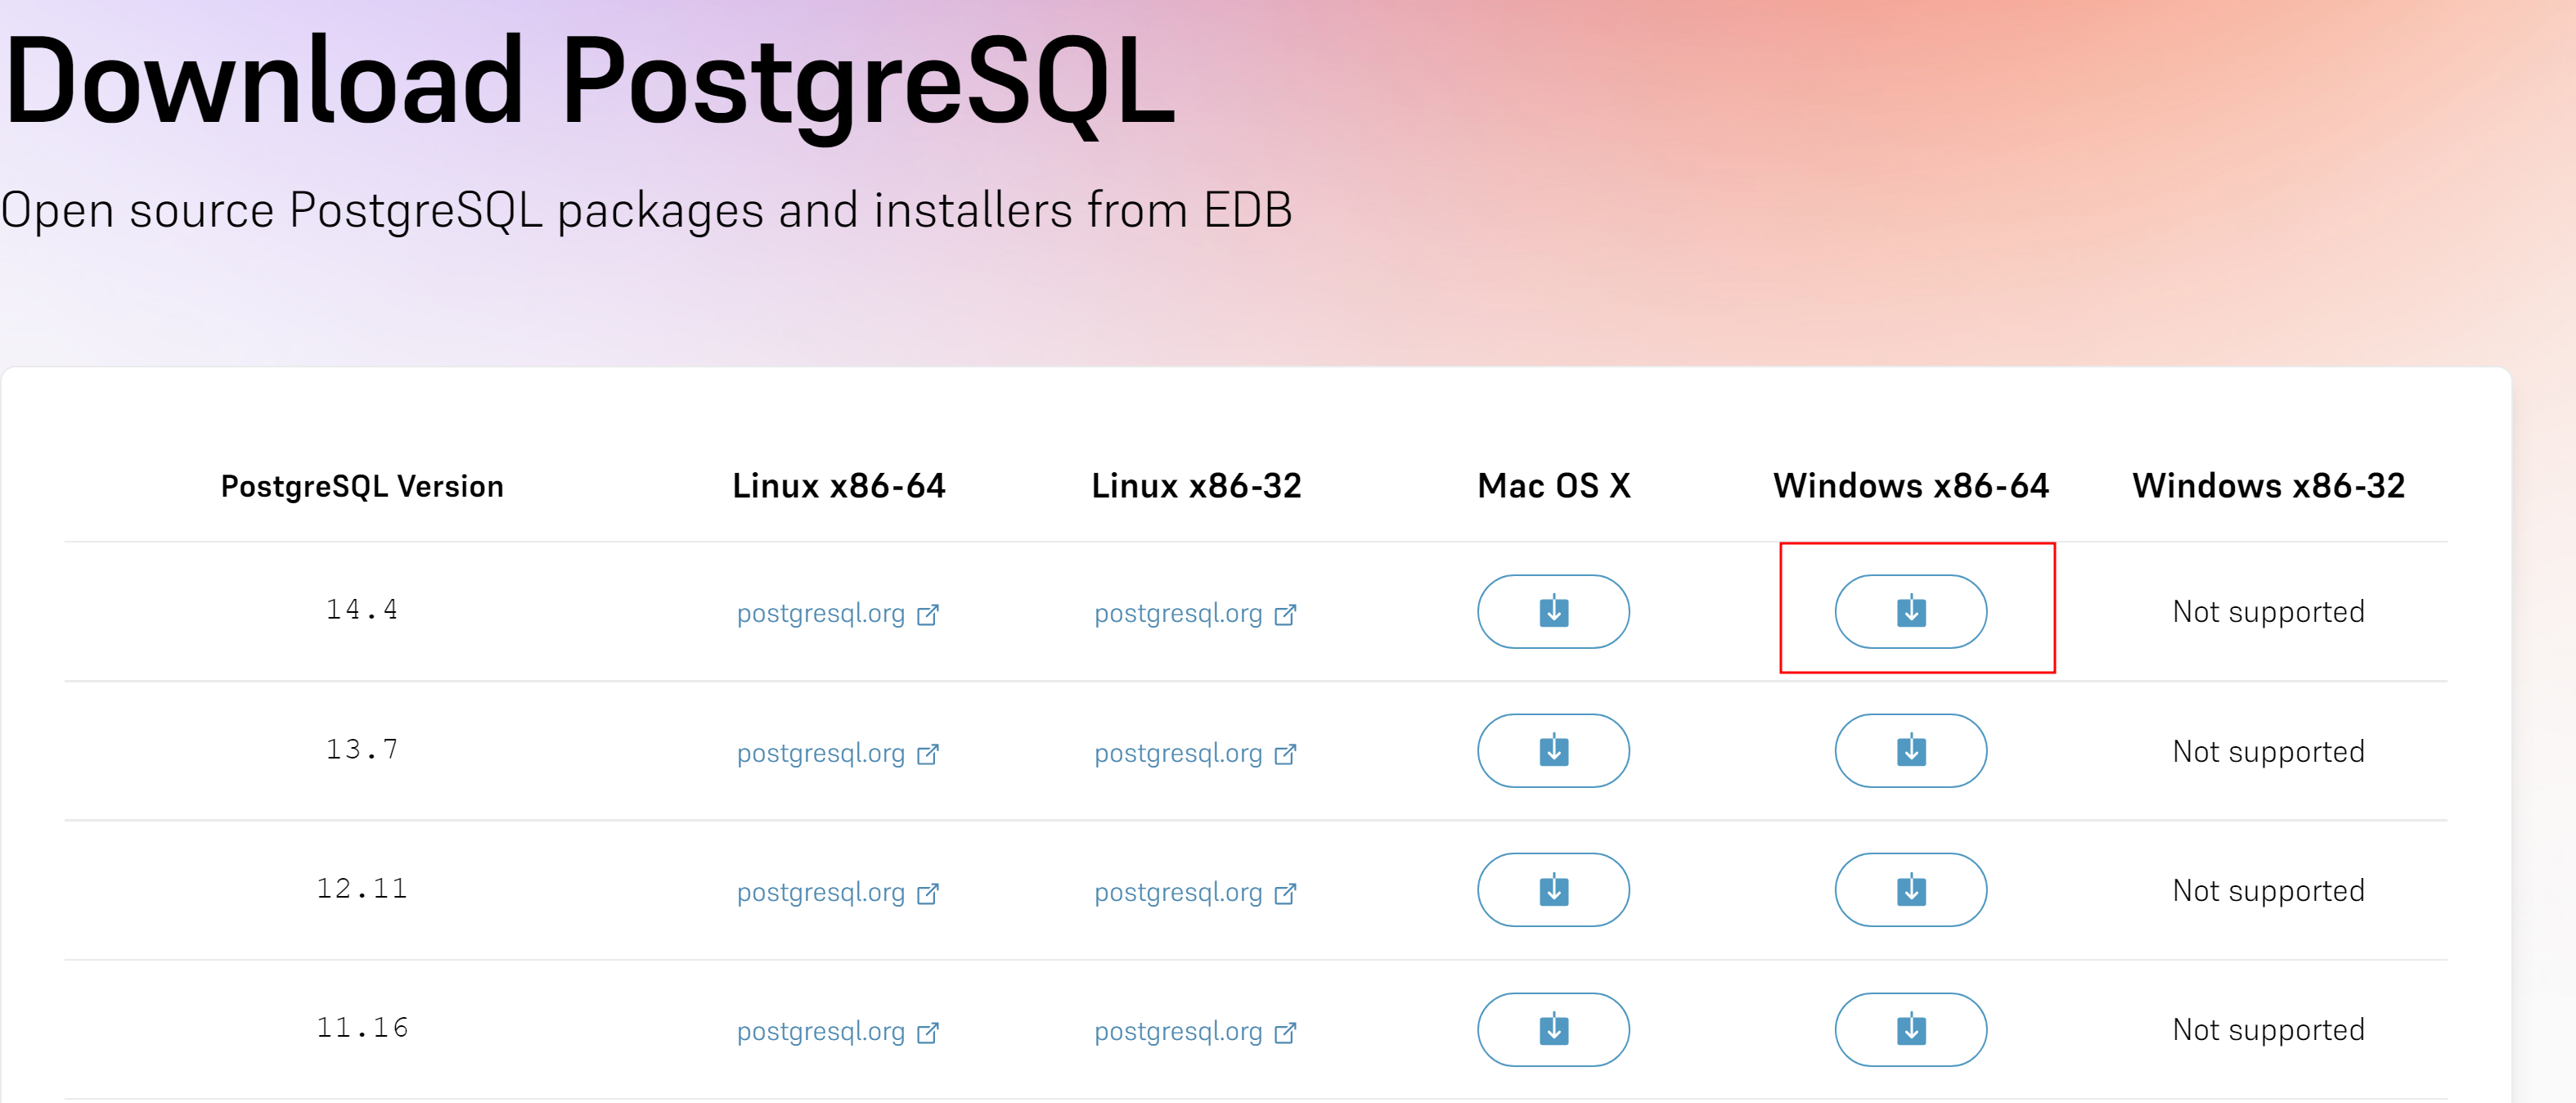The width and height of the screenshot is (2576, 1103).
Task: Click the Windows x86-32 column header
Action: 2268,486
